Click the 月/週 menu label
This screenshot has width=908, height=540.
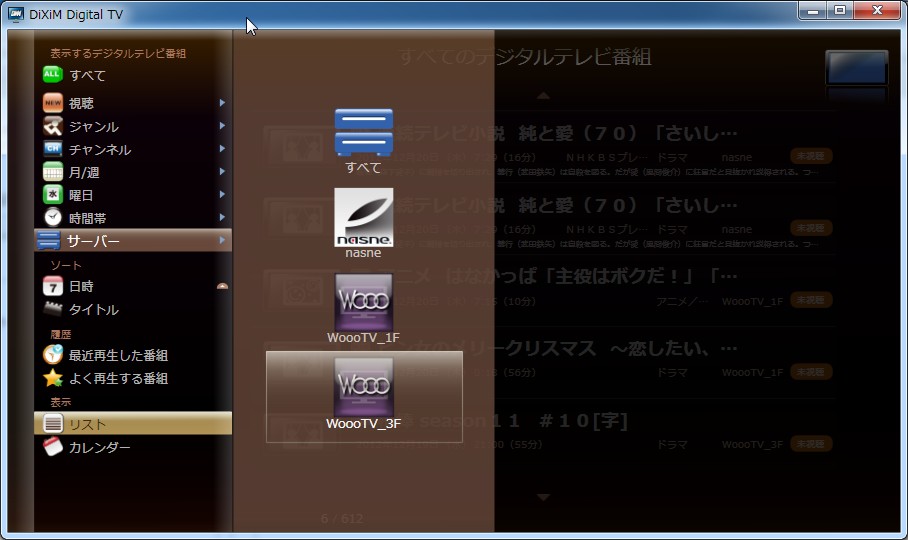tap(84, 172)
